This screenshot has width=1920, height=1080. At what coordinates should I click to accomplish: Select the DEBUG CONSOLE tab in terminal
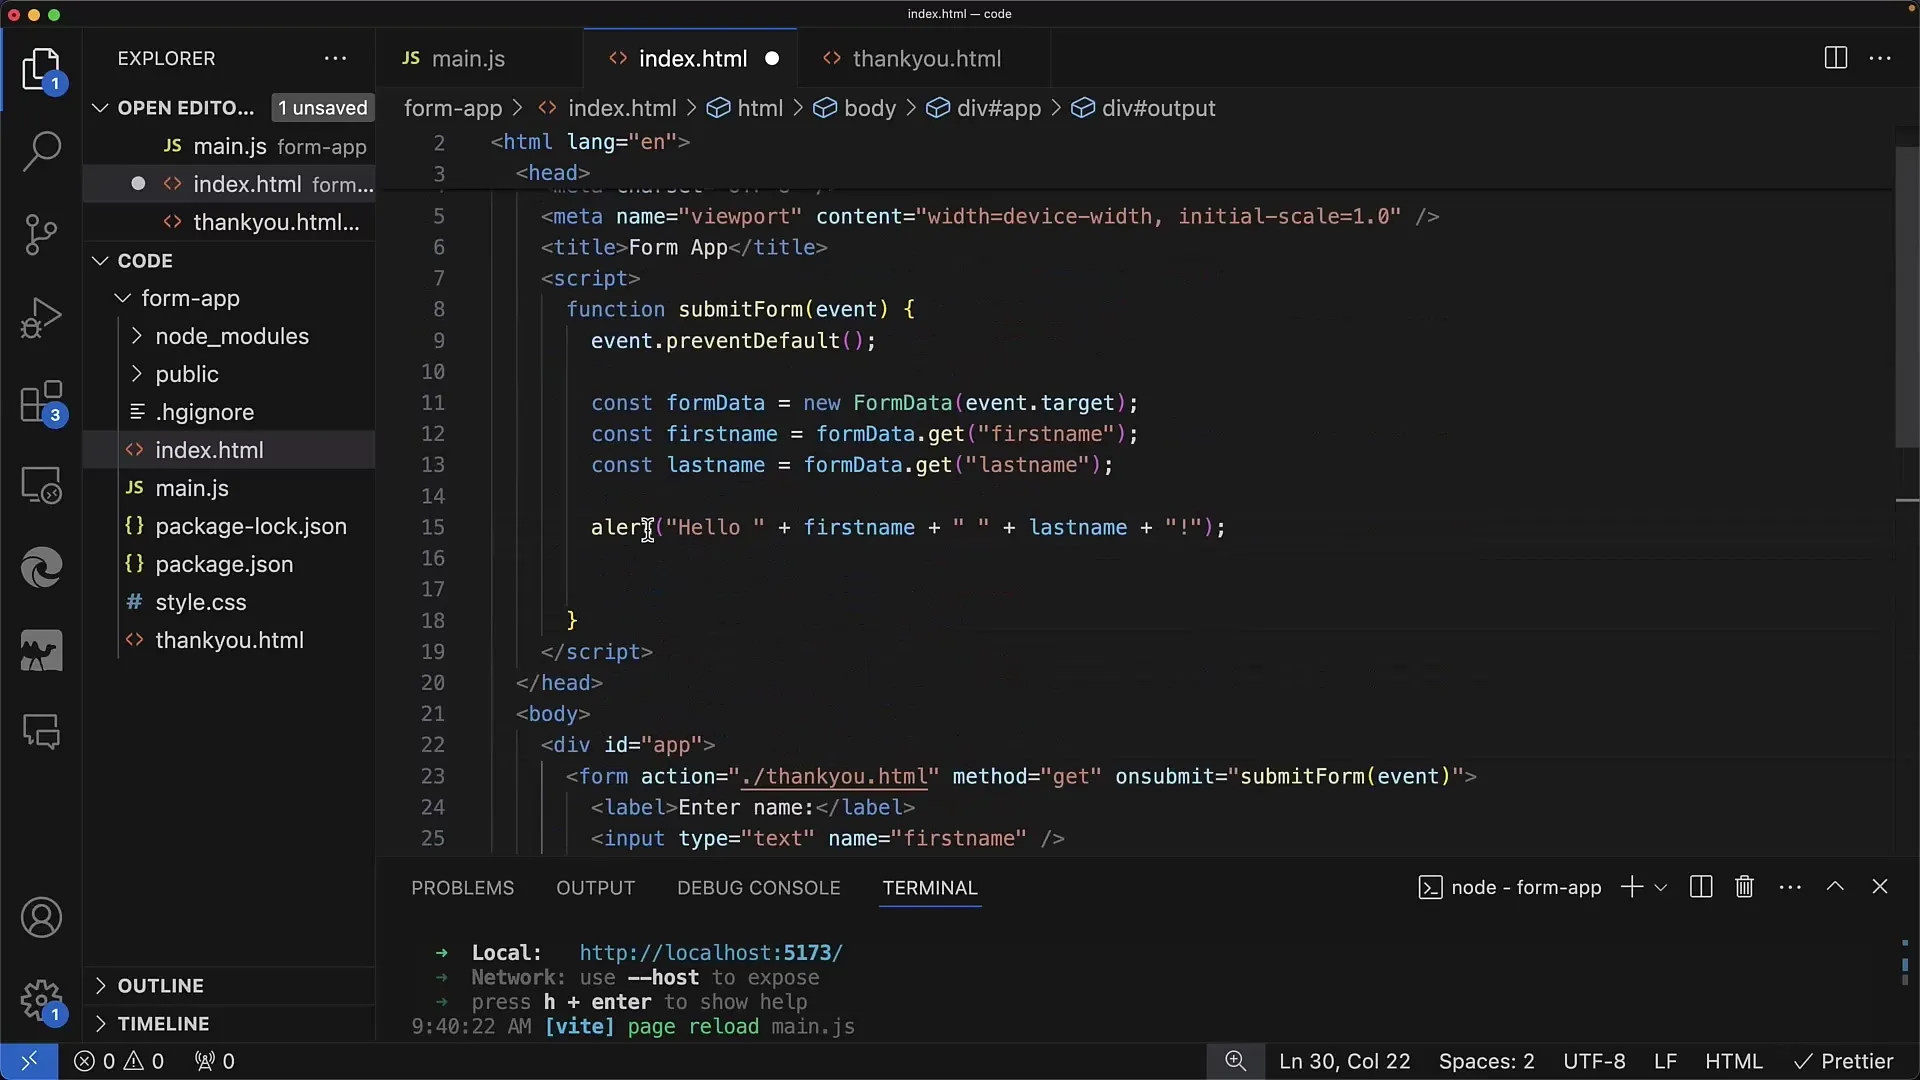tap(758, 887)
